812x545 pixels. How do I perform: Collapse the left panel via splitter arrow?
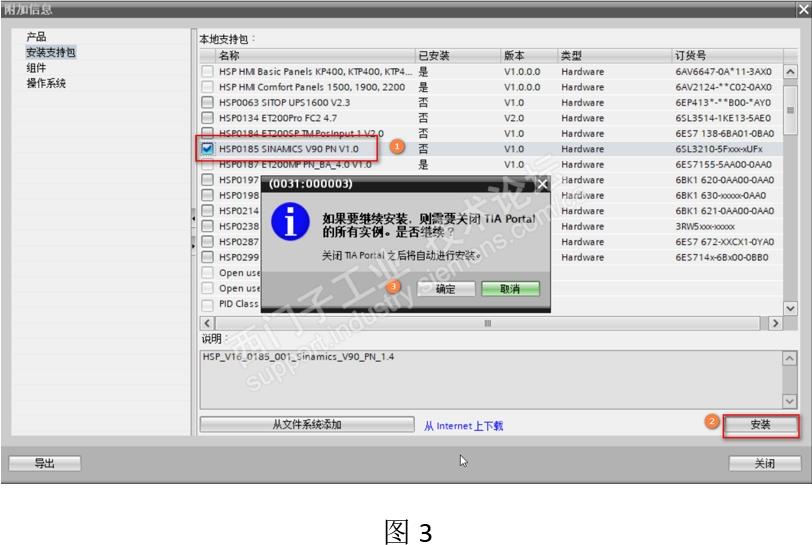pyautogui.click(x=194, y=219)
